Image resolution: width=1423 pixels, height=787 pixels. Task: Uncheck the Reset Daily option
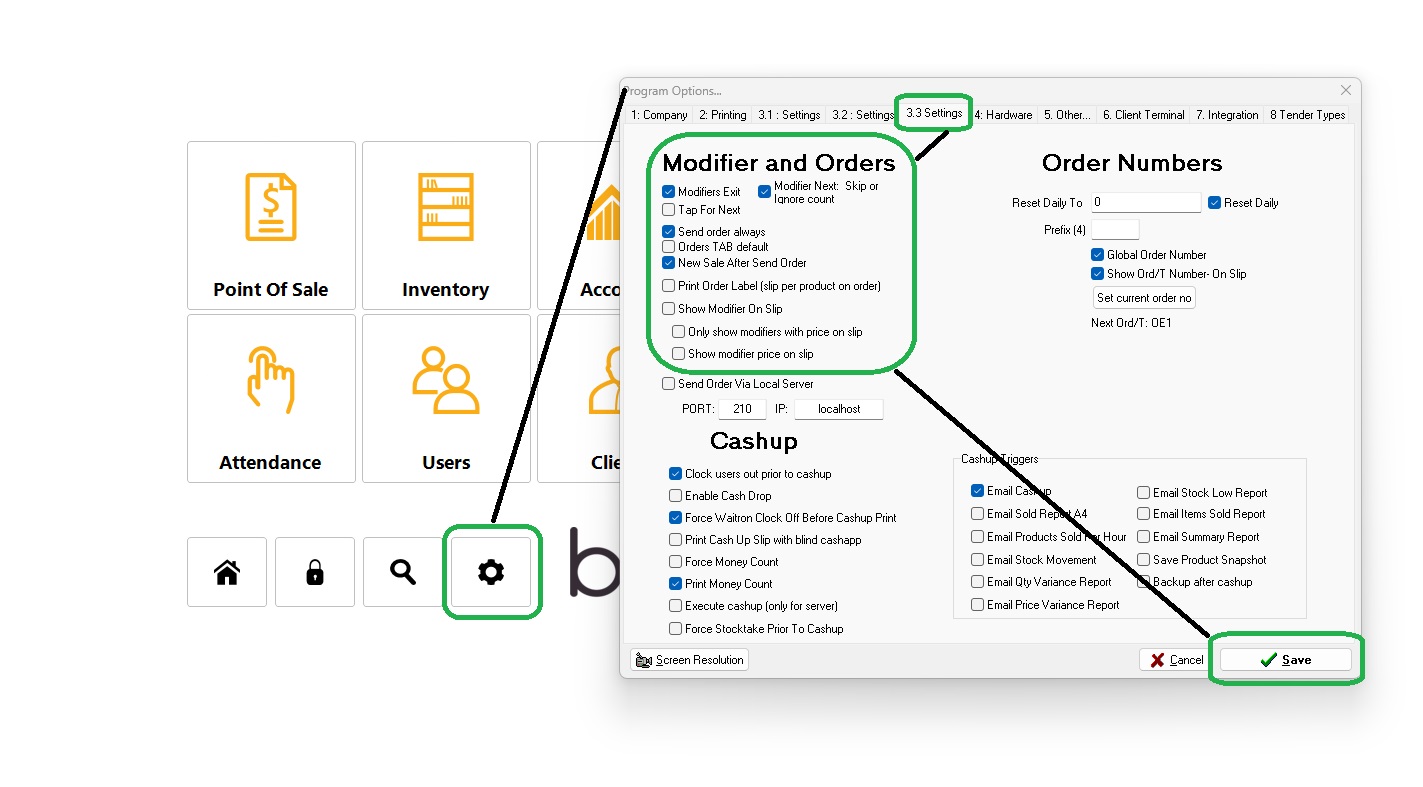(x=1214, y=202)
